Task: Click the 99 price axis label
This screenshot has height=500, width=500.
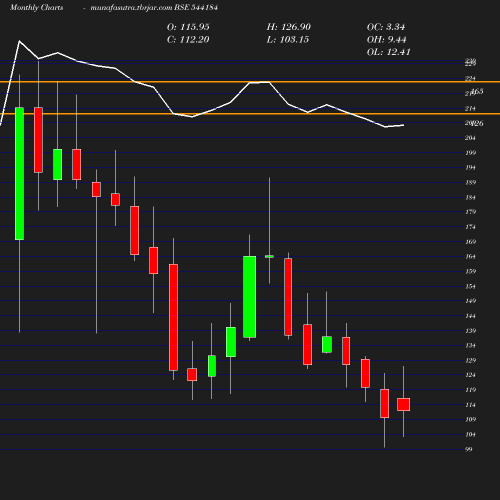Action: [469, 449]
